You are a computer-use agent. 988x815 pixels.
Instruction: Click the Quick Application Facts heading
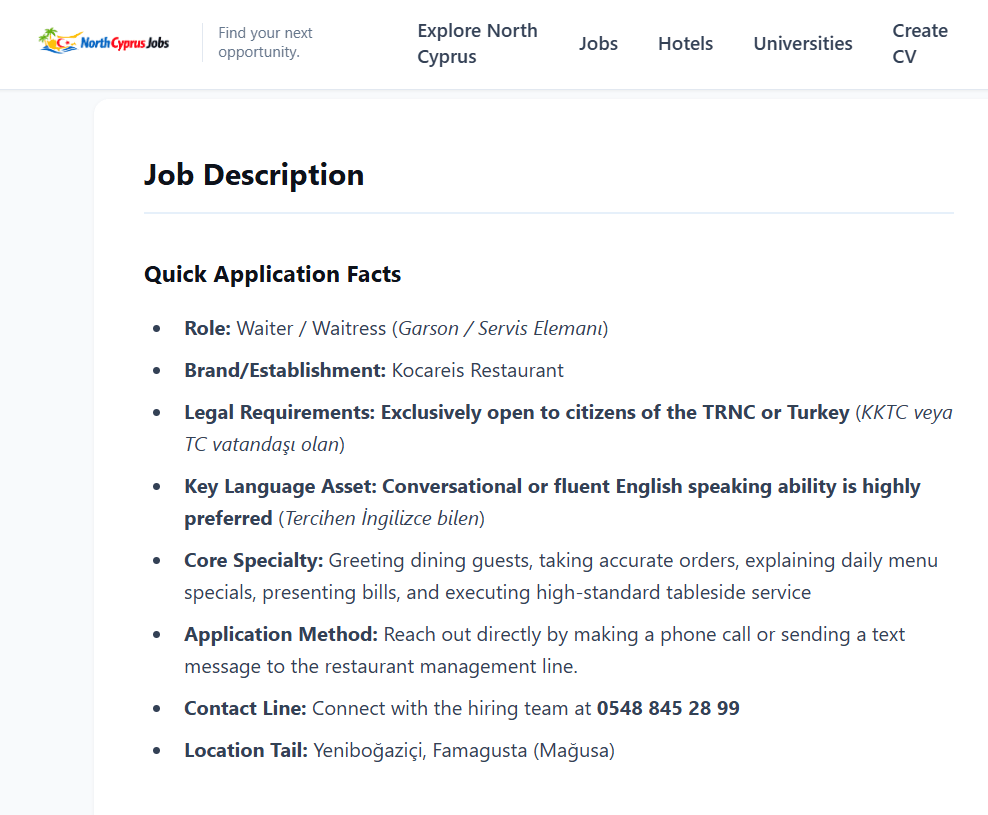pos(272,274)
